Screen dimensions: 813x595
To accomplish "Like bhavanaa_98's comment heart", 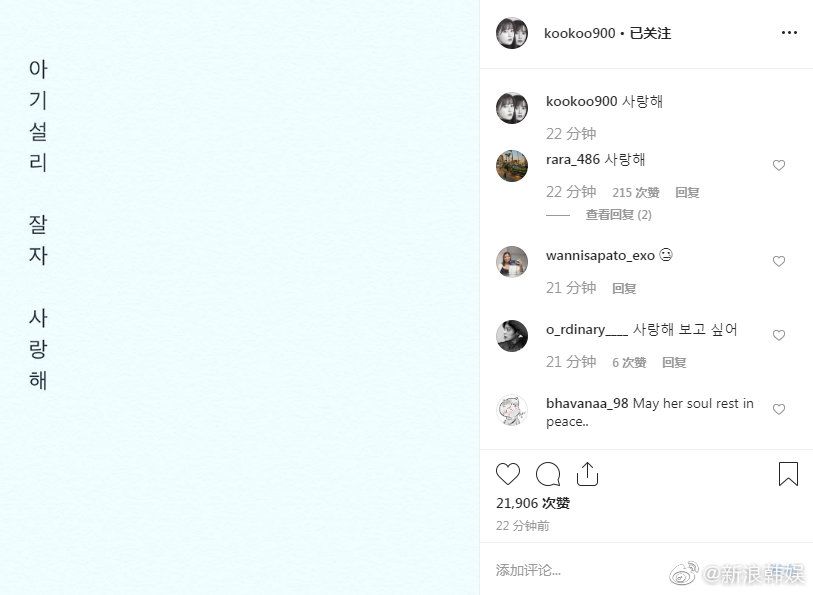I will pyautogui.click(x=779, y=409).
